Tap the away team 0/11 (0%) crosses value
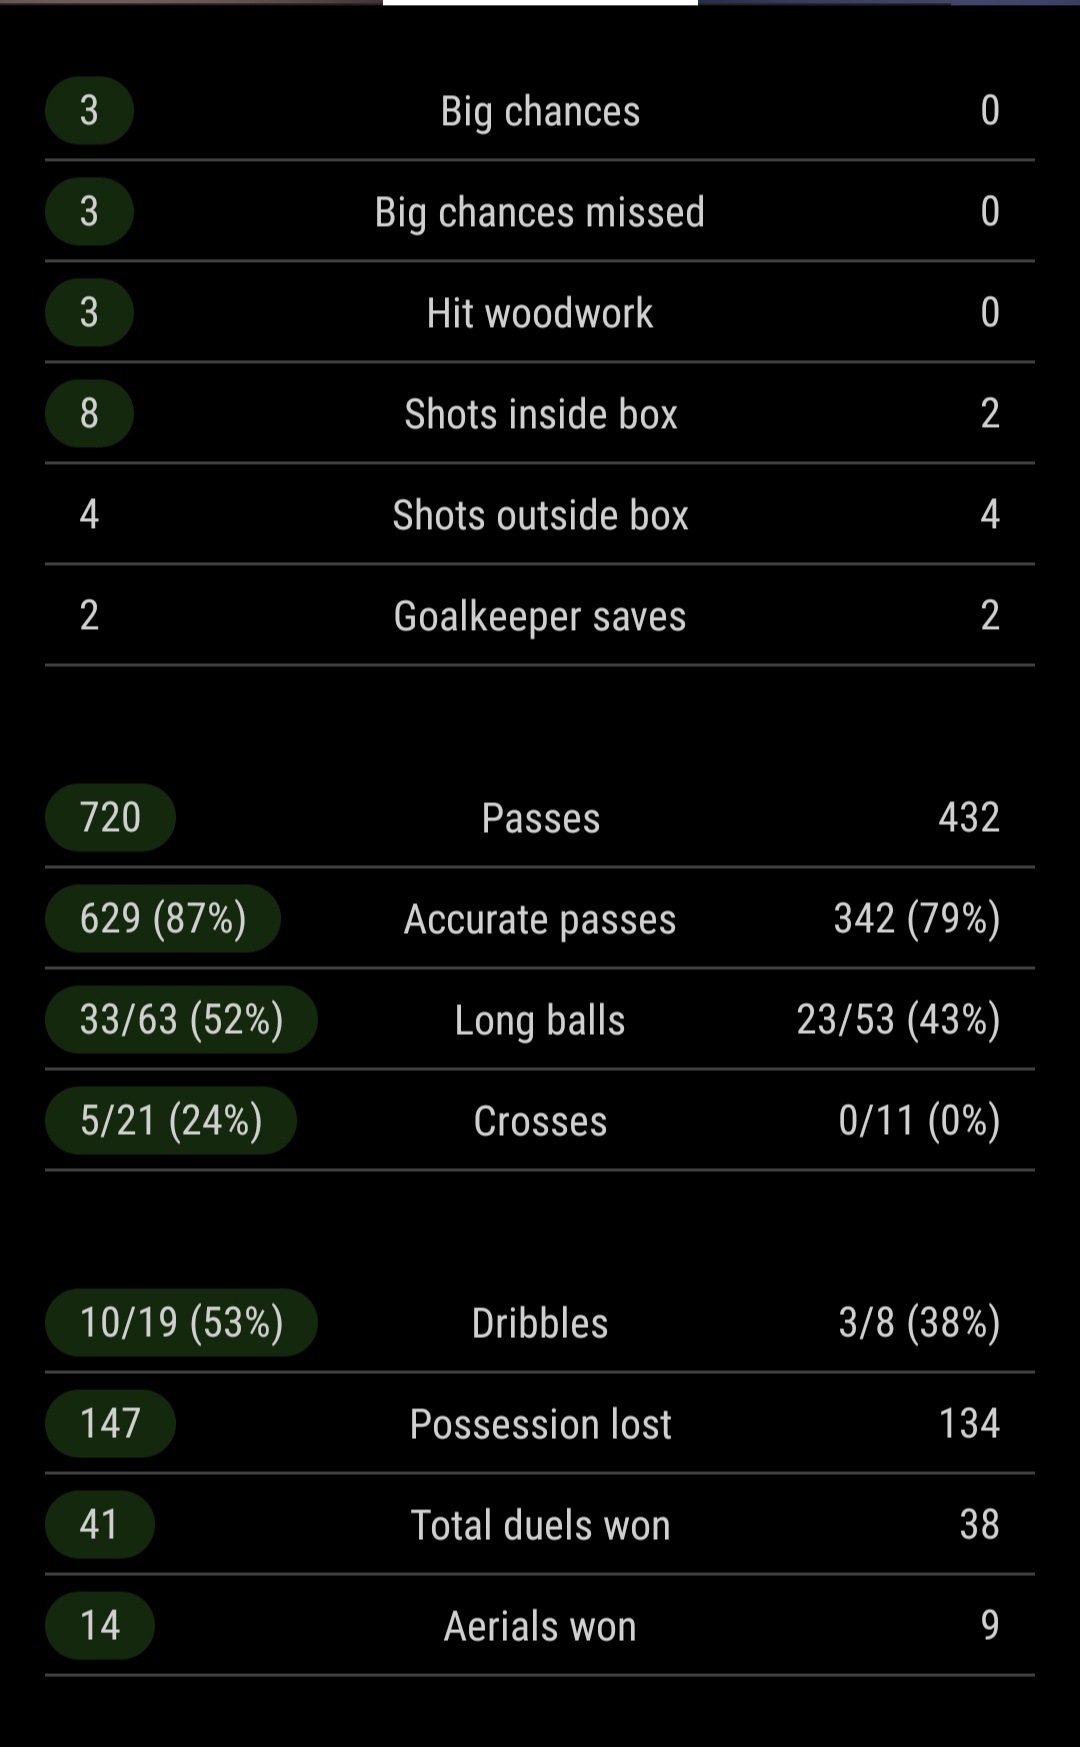Viewport: 1080px width, 1747px height. click(919, 1120)
